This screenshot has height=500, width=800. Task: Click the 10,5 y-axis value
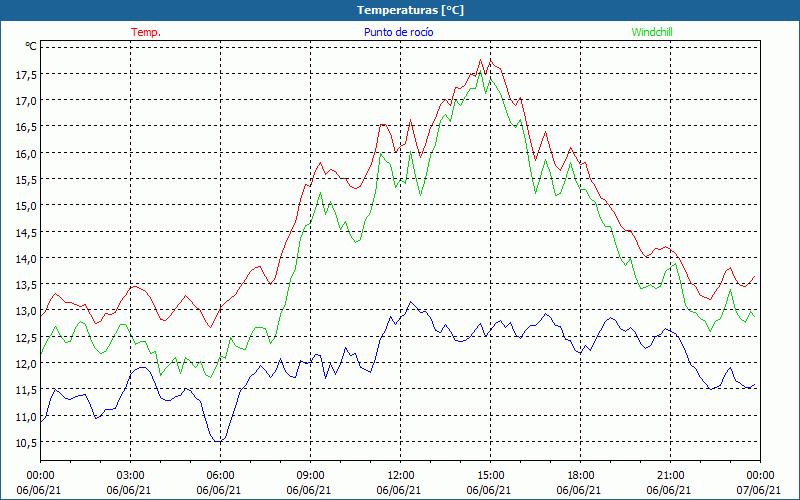(x=27, y=442)
